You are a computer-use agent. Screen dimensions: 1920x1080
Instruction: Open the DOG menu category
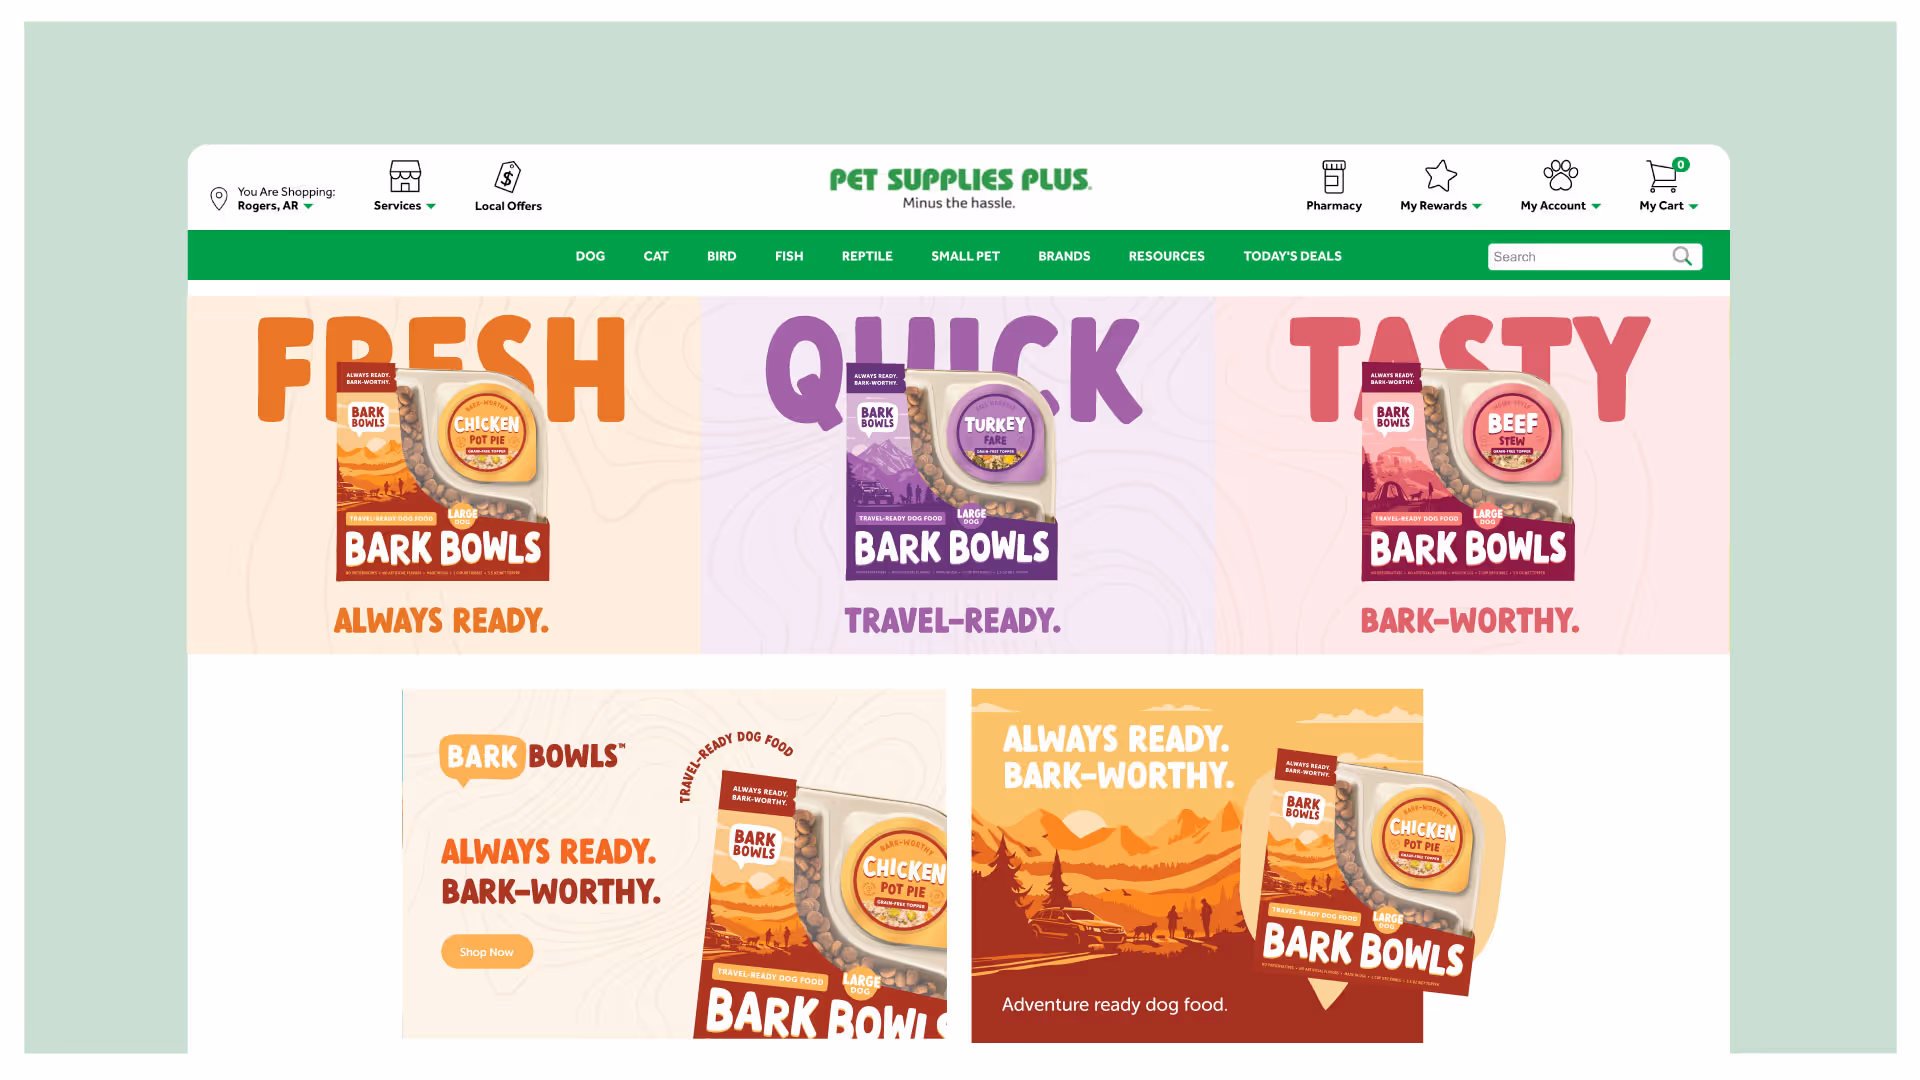click(x=590, y=256)
